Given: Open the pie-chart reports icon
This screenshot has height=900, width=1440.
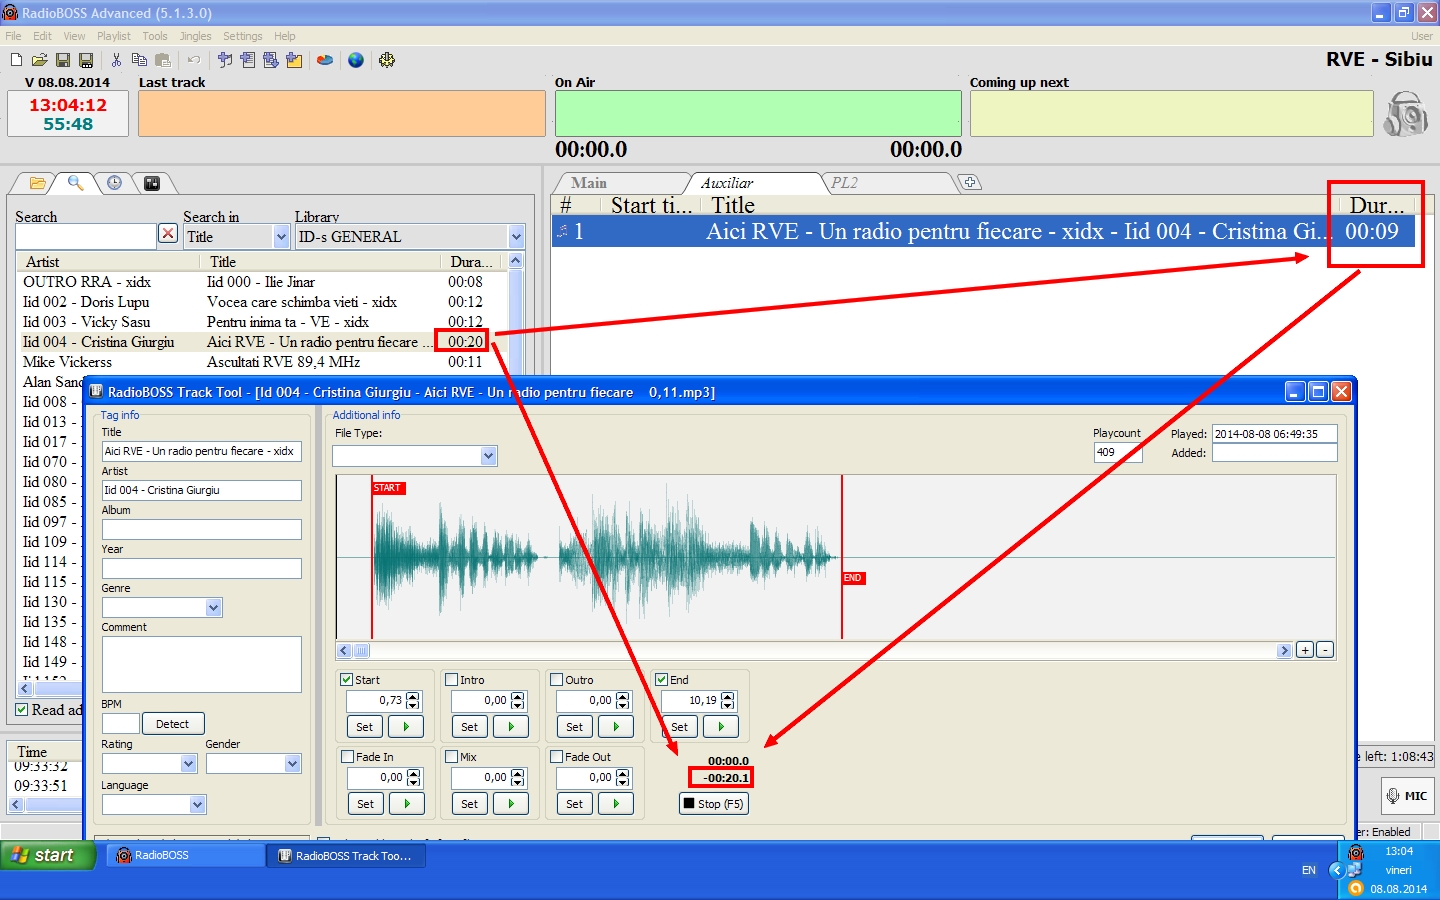Looking at the screenshot, I should coord(325,60).
